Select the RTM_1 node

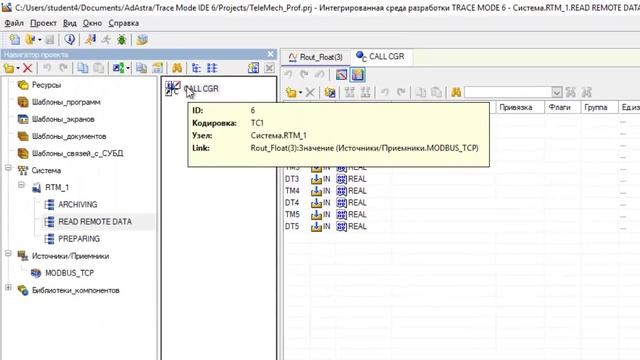point(57,187)
